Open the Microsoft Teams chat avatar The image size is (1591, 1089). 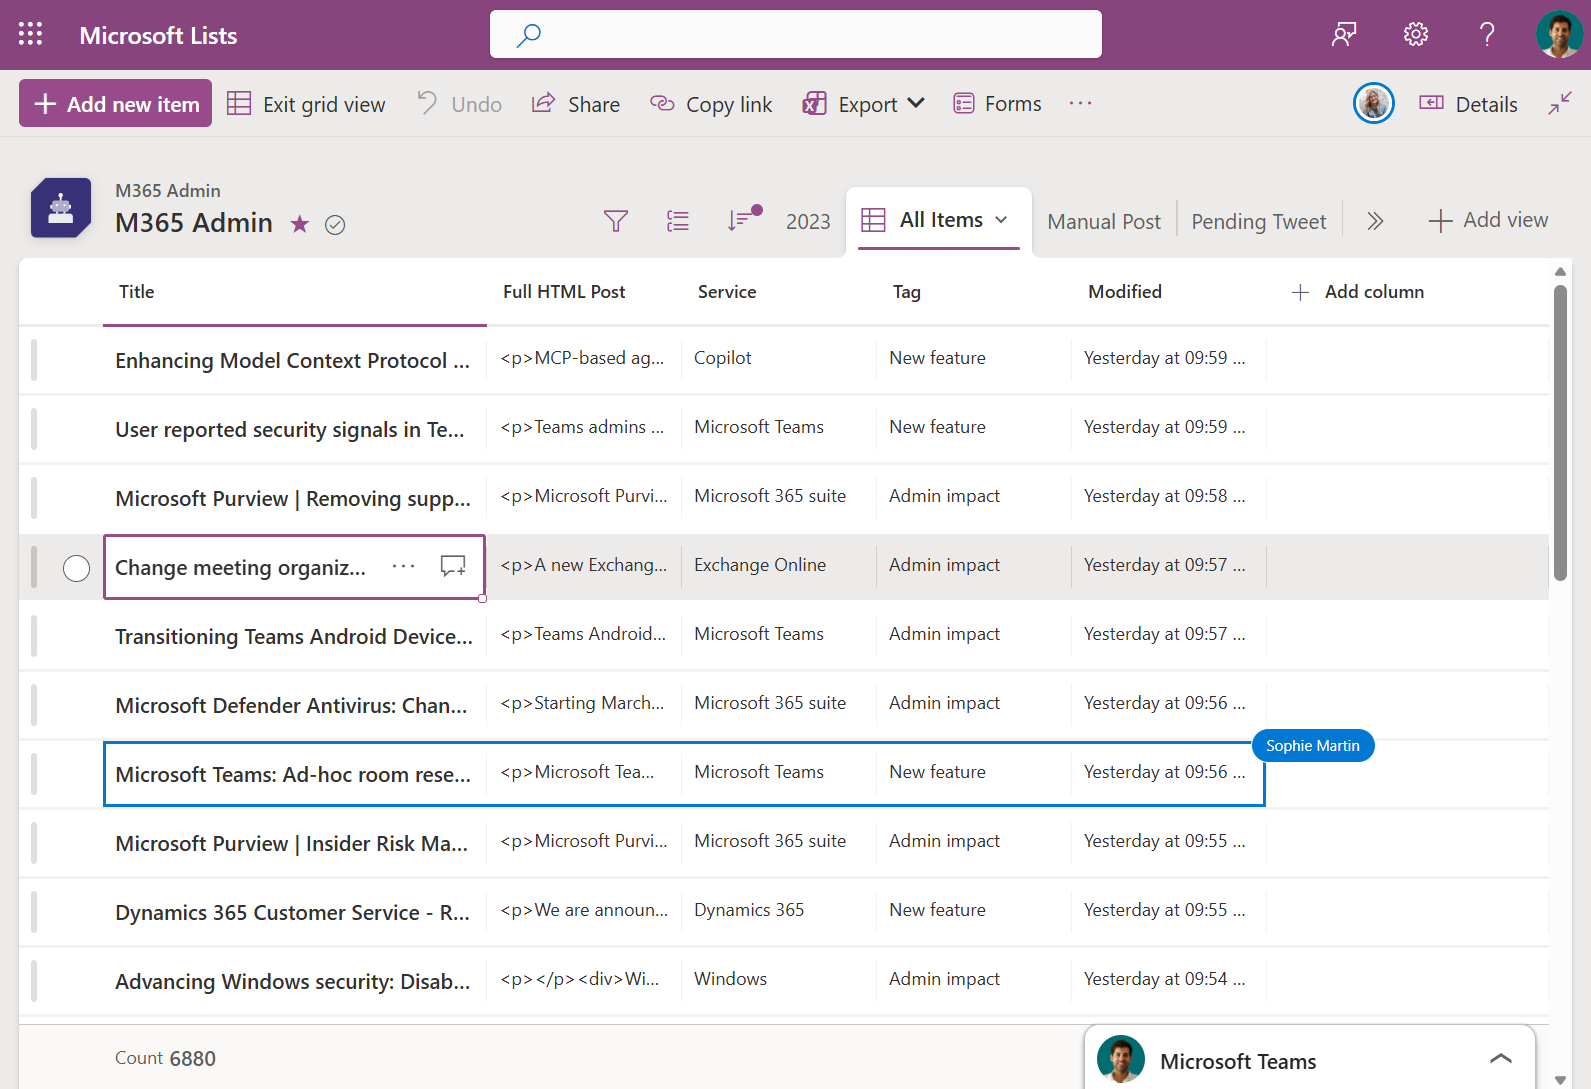[x=1121, y=1059]
